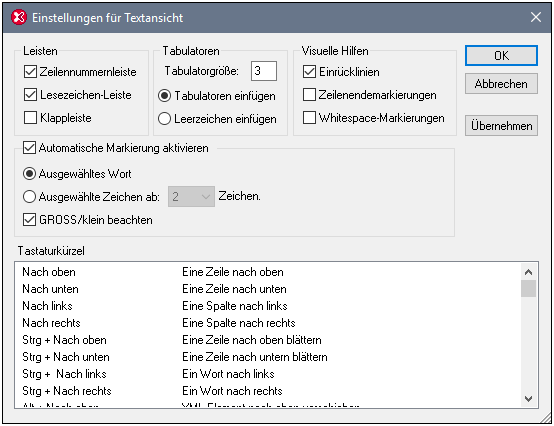Select the 'Strg + Nach rechts' row
Viewport: 554px width, 426px height.
(268, 391)
